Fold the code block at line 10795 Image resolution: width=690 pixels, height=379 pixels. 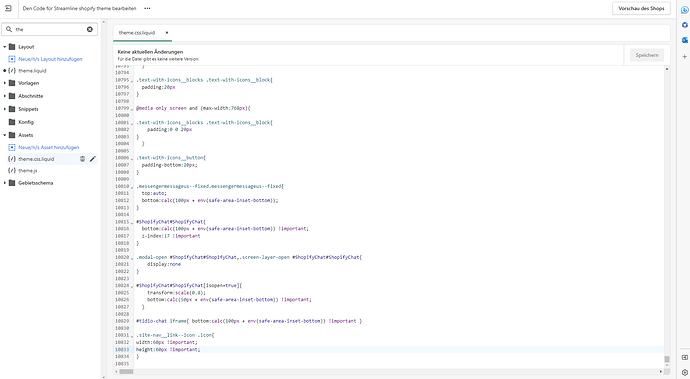132,80
